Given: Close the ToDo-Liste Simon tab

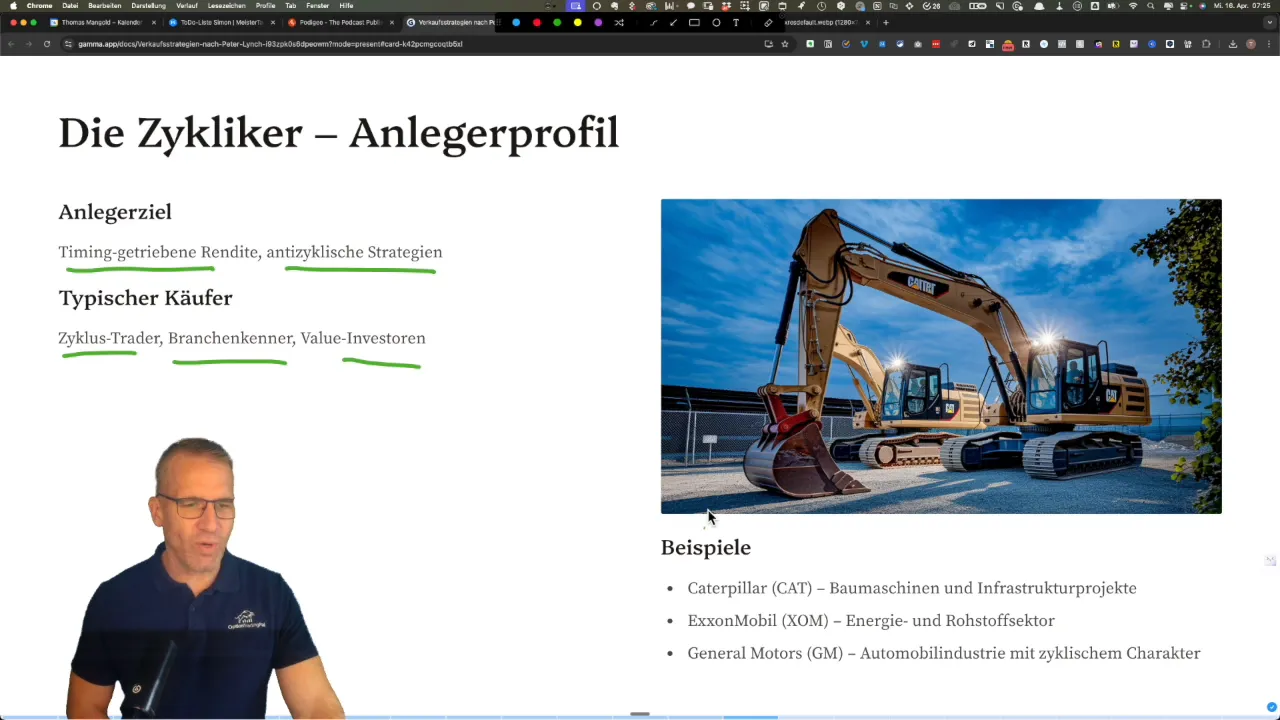Looking at the screenshot, I should click(x=272, y=22).
